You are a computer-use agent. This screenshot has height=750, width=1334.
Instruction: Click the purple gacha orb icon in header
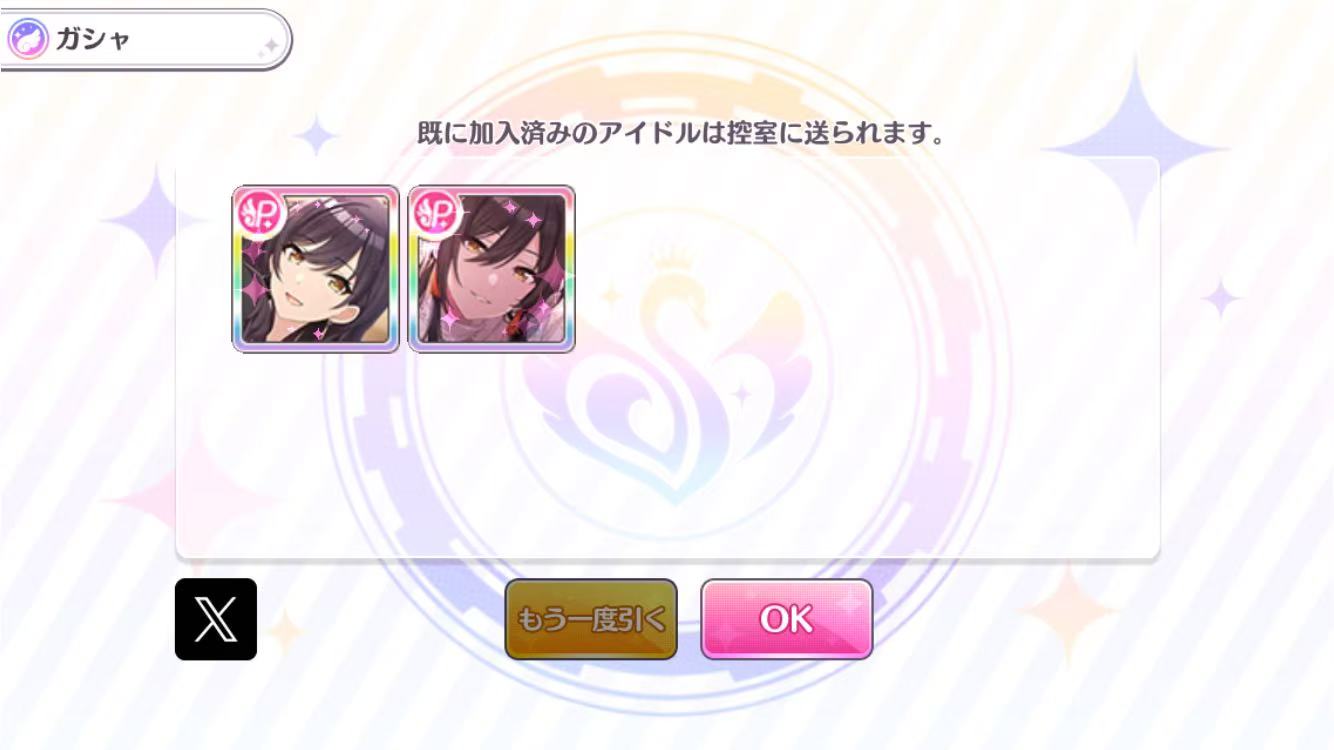[27, 40]
